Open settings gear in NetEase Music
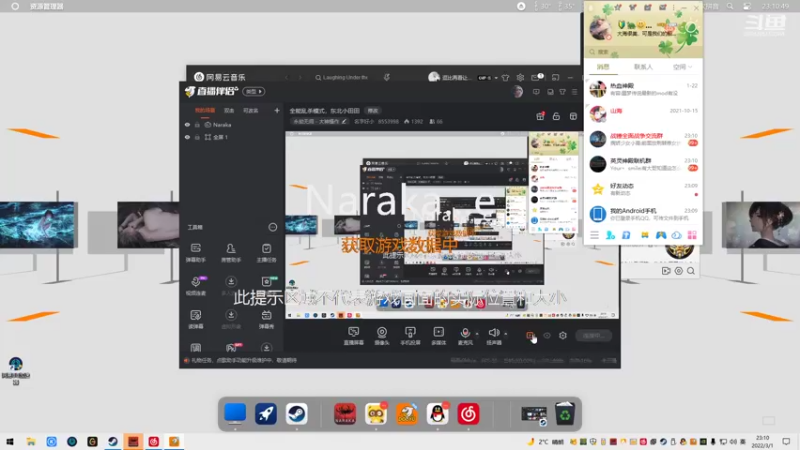Viewport: 800px width, 450px height. [520, 78]
